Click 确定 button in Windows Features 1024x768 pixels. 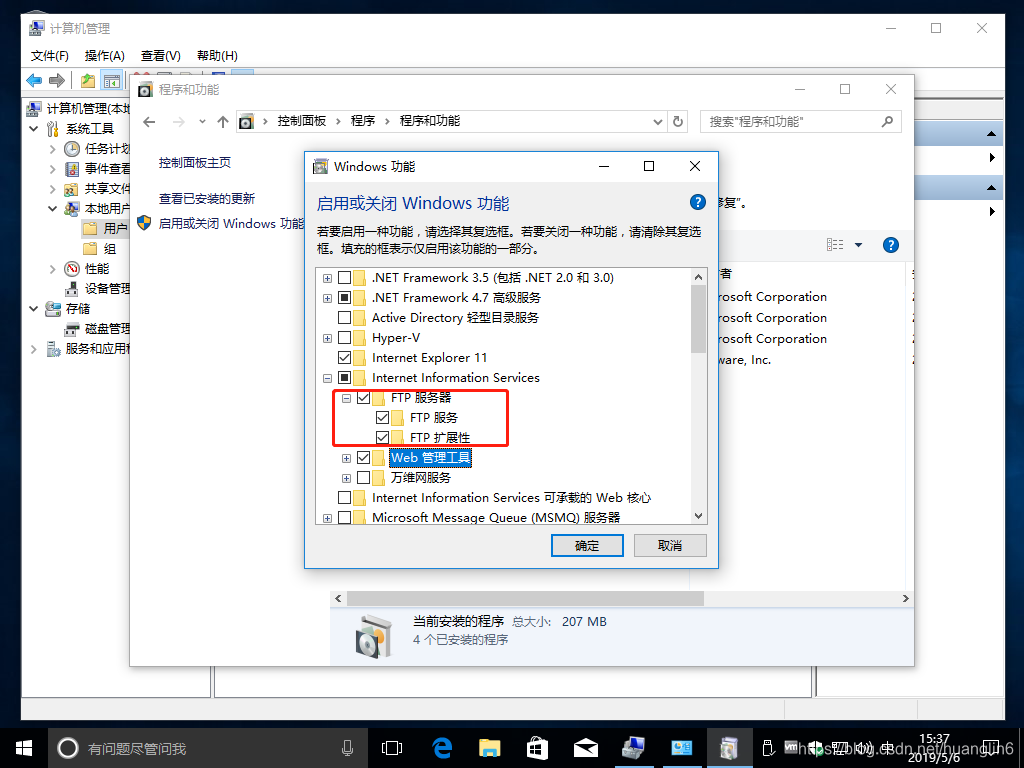[x=587, y=545]
